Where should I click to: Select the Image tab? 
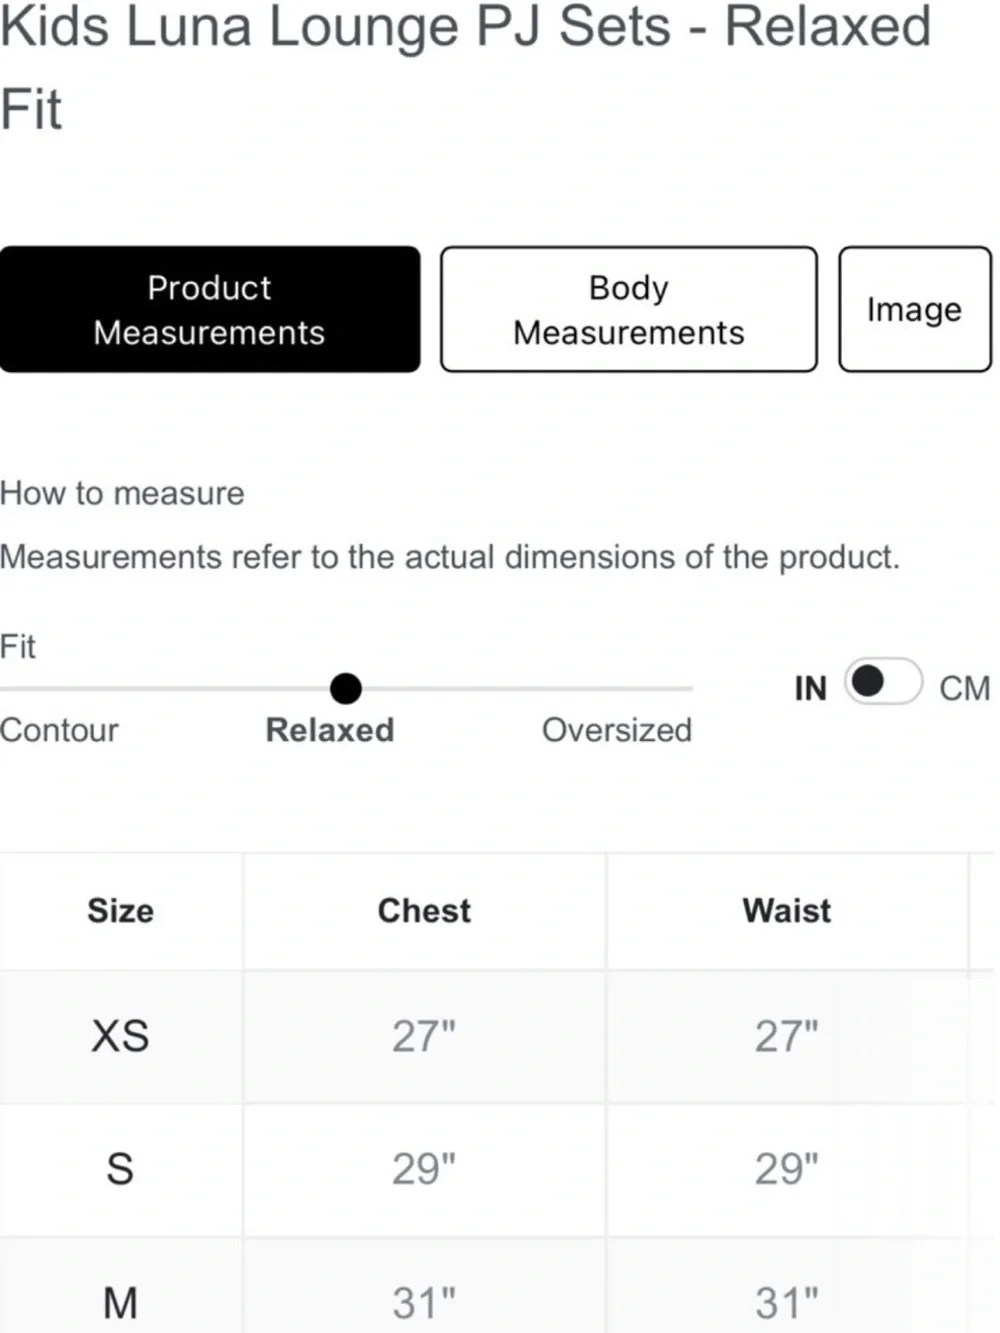tap(915, 310)
